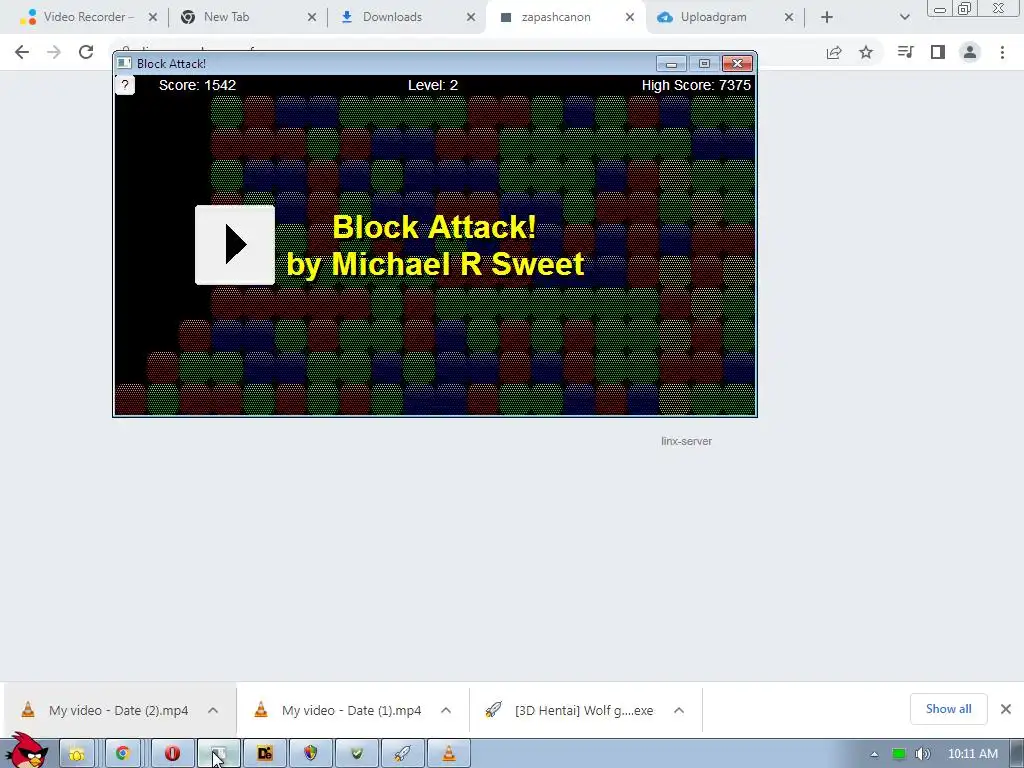1024x768 pixels.
Task: Open the volume speaker icon
Action: 923,754
